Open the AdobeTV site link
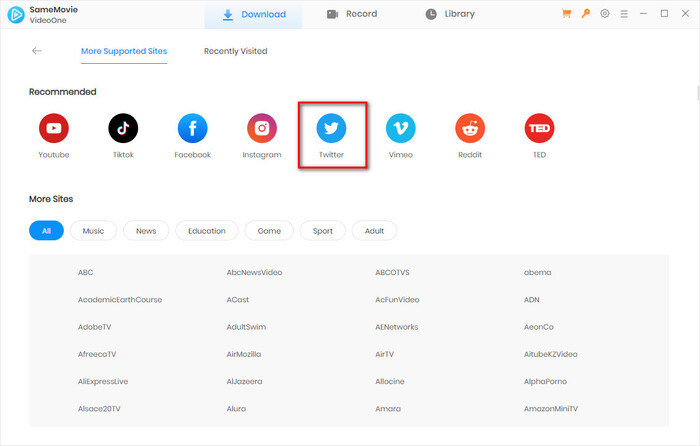 (95, 327)
